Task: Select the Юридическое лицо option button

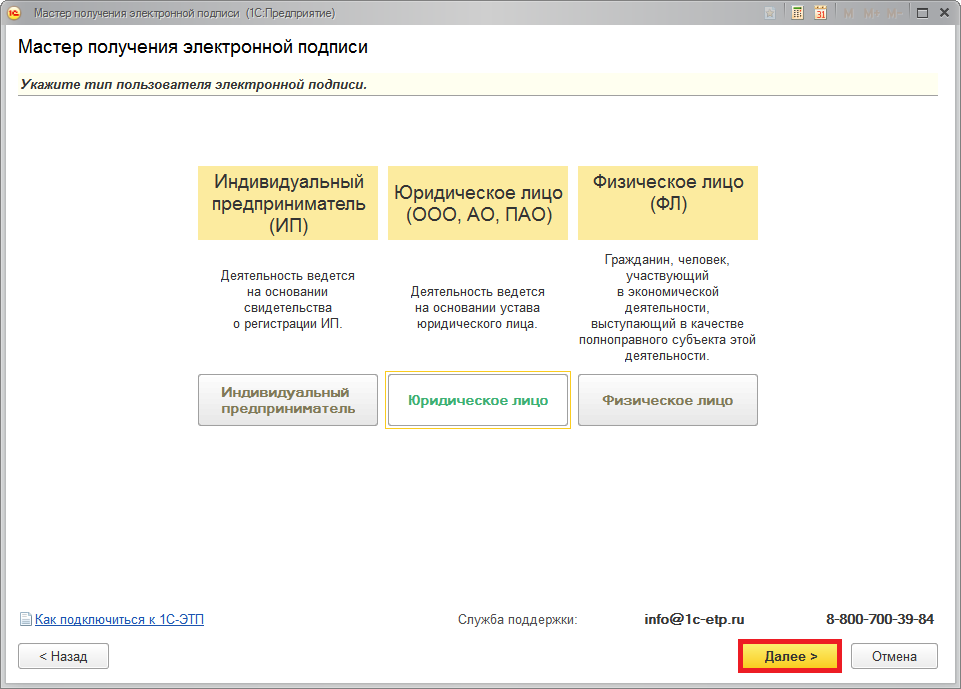Action: [x=478, y=400]
